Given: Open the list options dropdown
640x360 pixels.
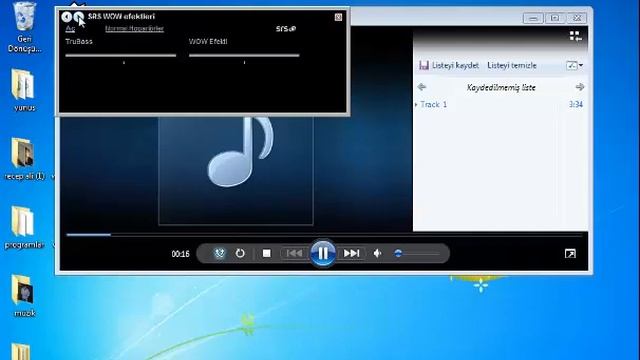Looking at the screenshot, I should [575, 65].
